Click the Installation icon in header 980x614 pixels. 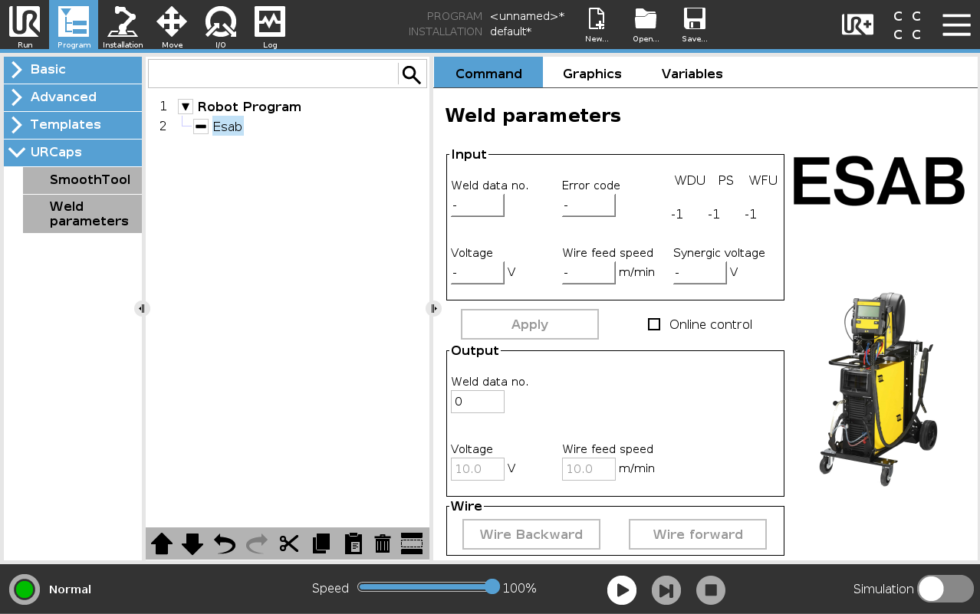click(123, 25)
